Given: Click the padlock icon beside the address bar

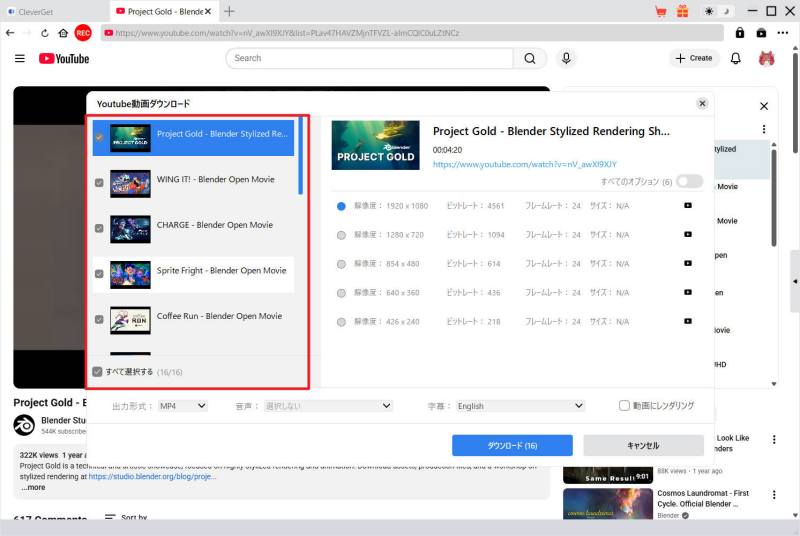Looking at the screenshot, I should point(739,33).
